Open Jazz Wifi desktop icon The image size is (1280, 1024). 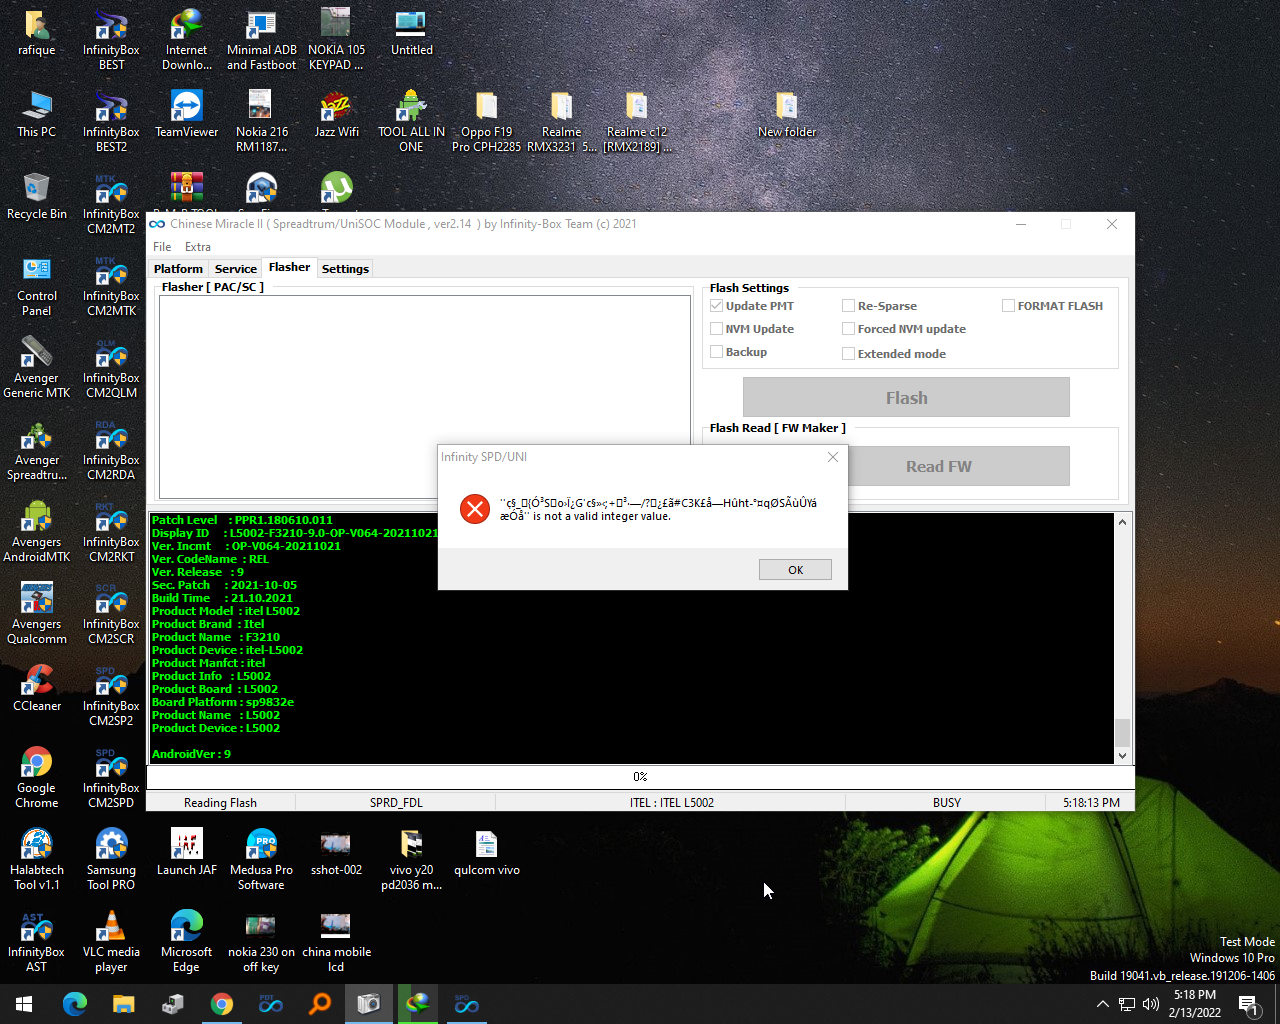pyautogui.click(x=336, y=114)
